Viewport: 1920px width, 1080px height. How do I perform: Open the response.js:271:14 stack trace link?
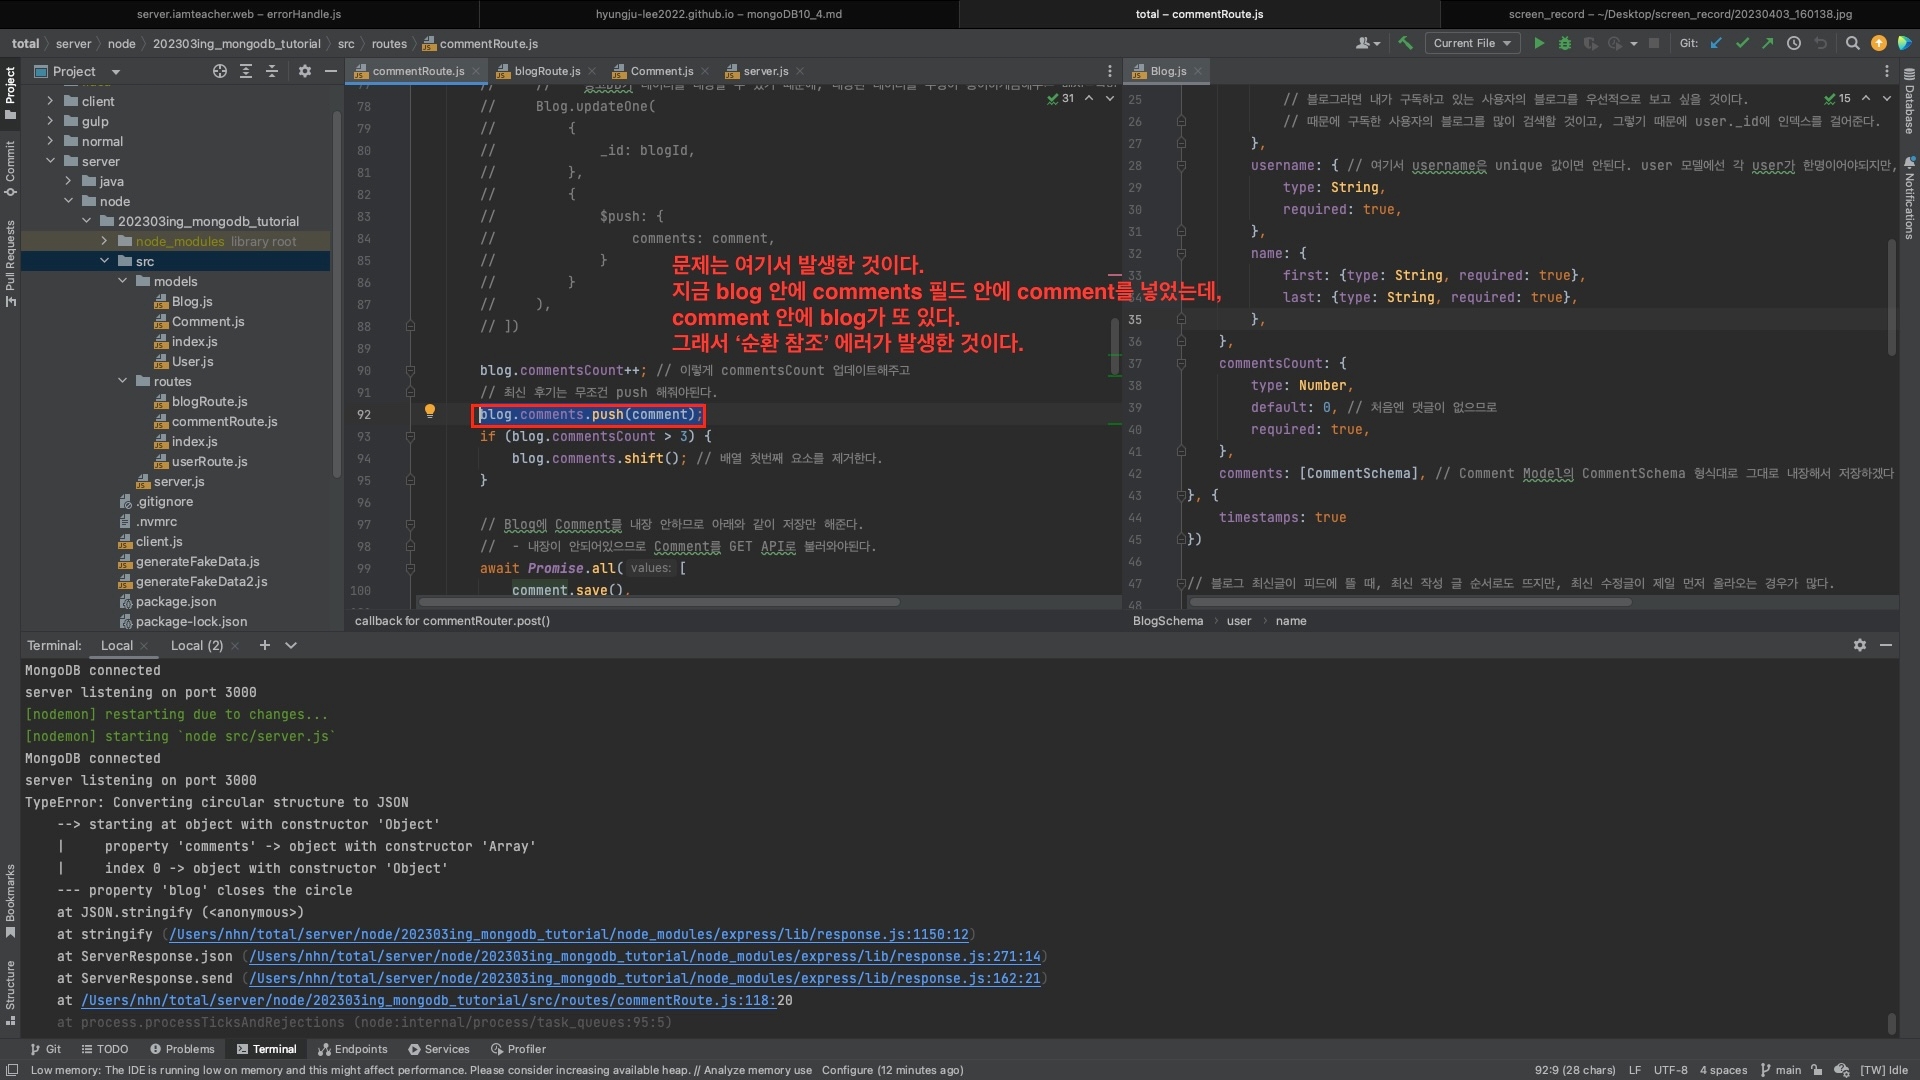[x=645, y=956]
